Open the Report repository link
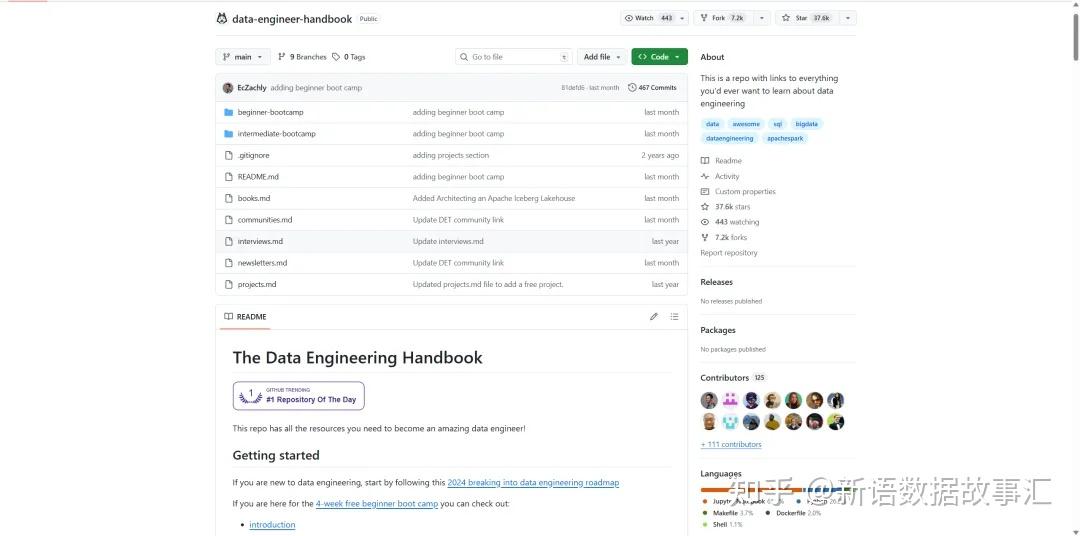Image resolution: width=1080 pixels, height=536 pixels. coord(729,253)
